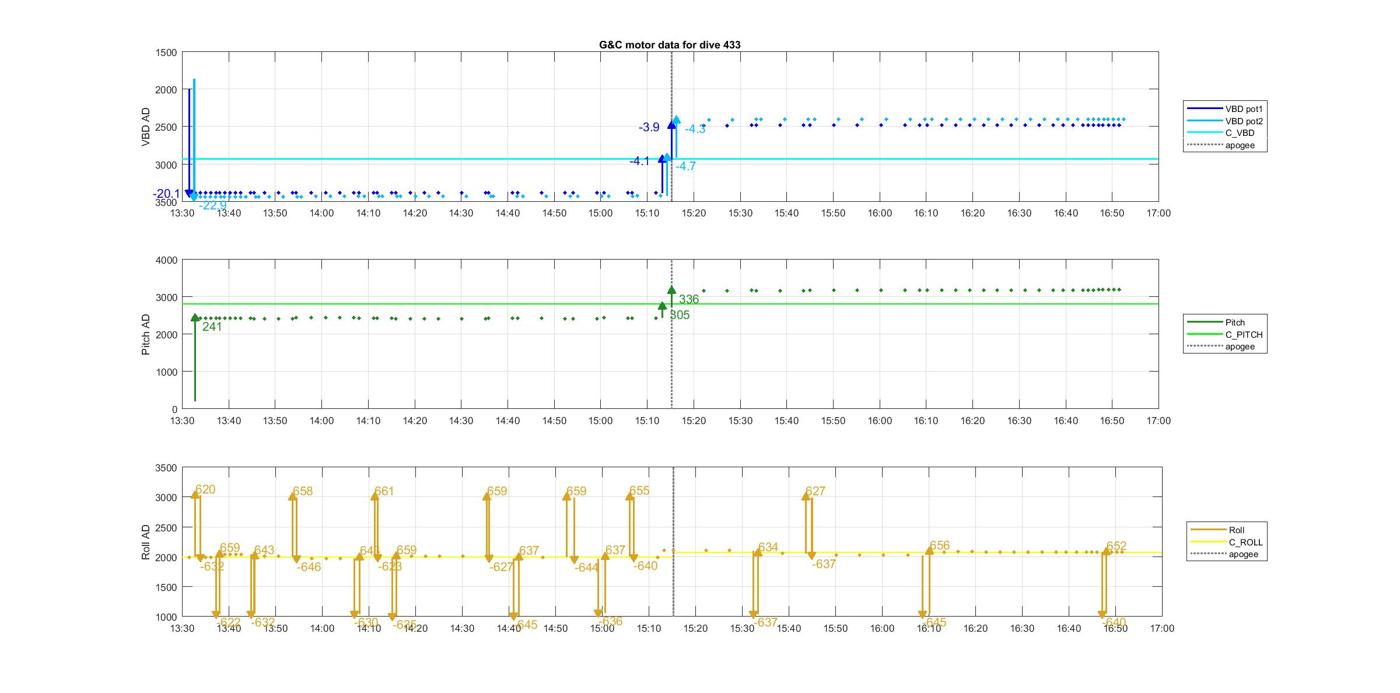Viewport: 1400px width, 693px height.
Task: Click the '305' pitch data label
Action: (680, 315)
